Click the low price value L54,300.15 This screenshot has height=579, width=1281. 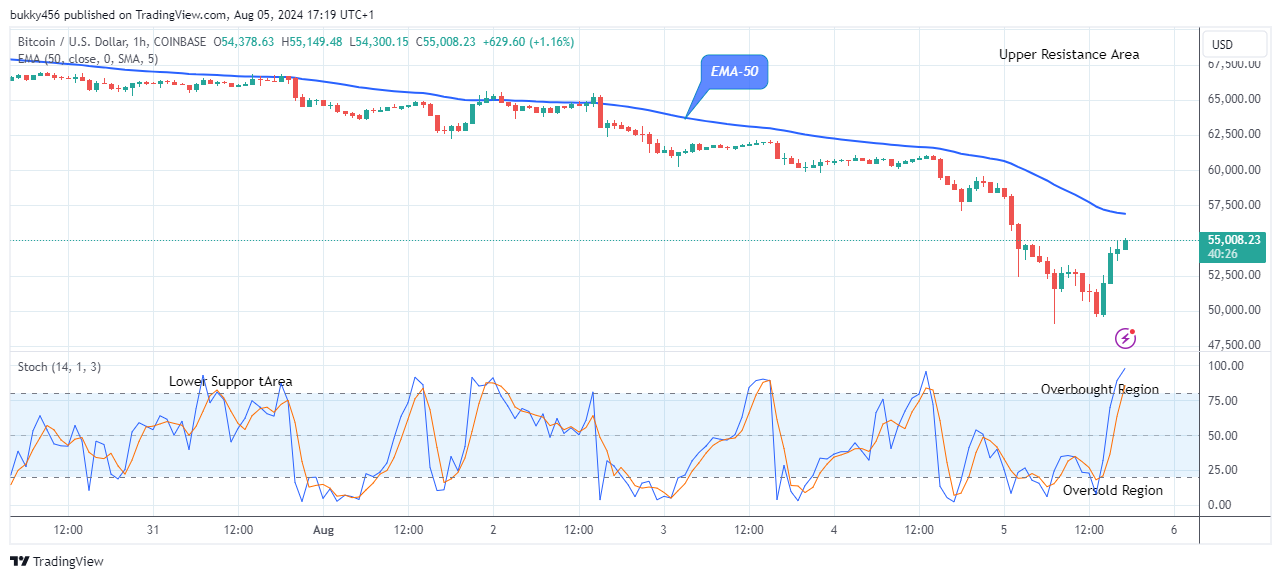[x=381, y=42]
